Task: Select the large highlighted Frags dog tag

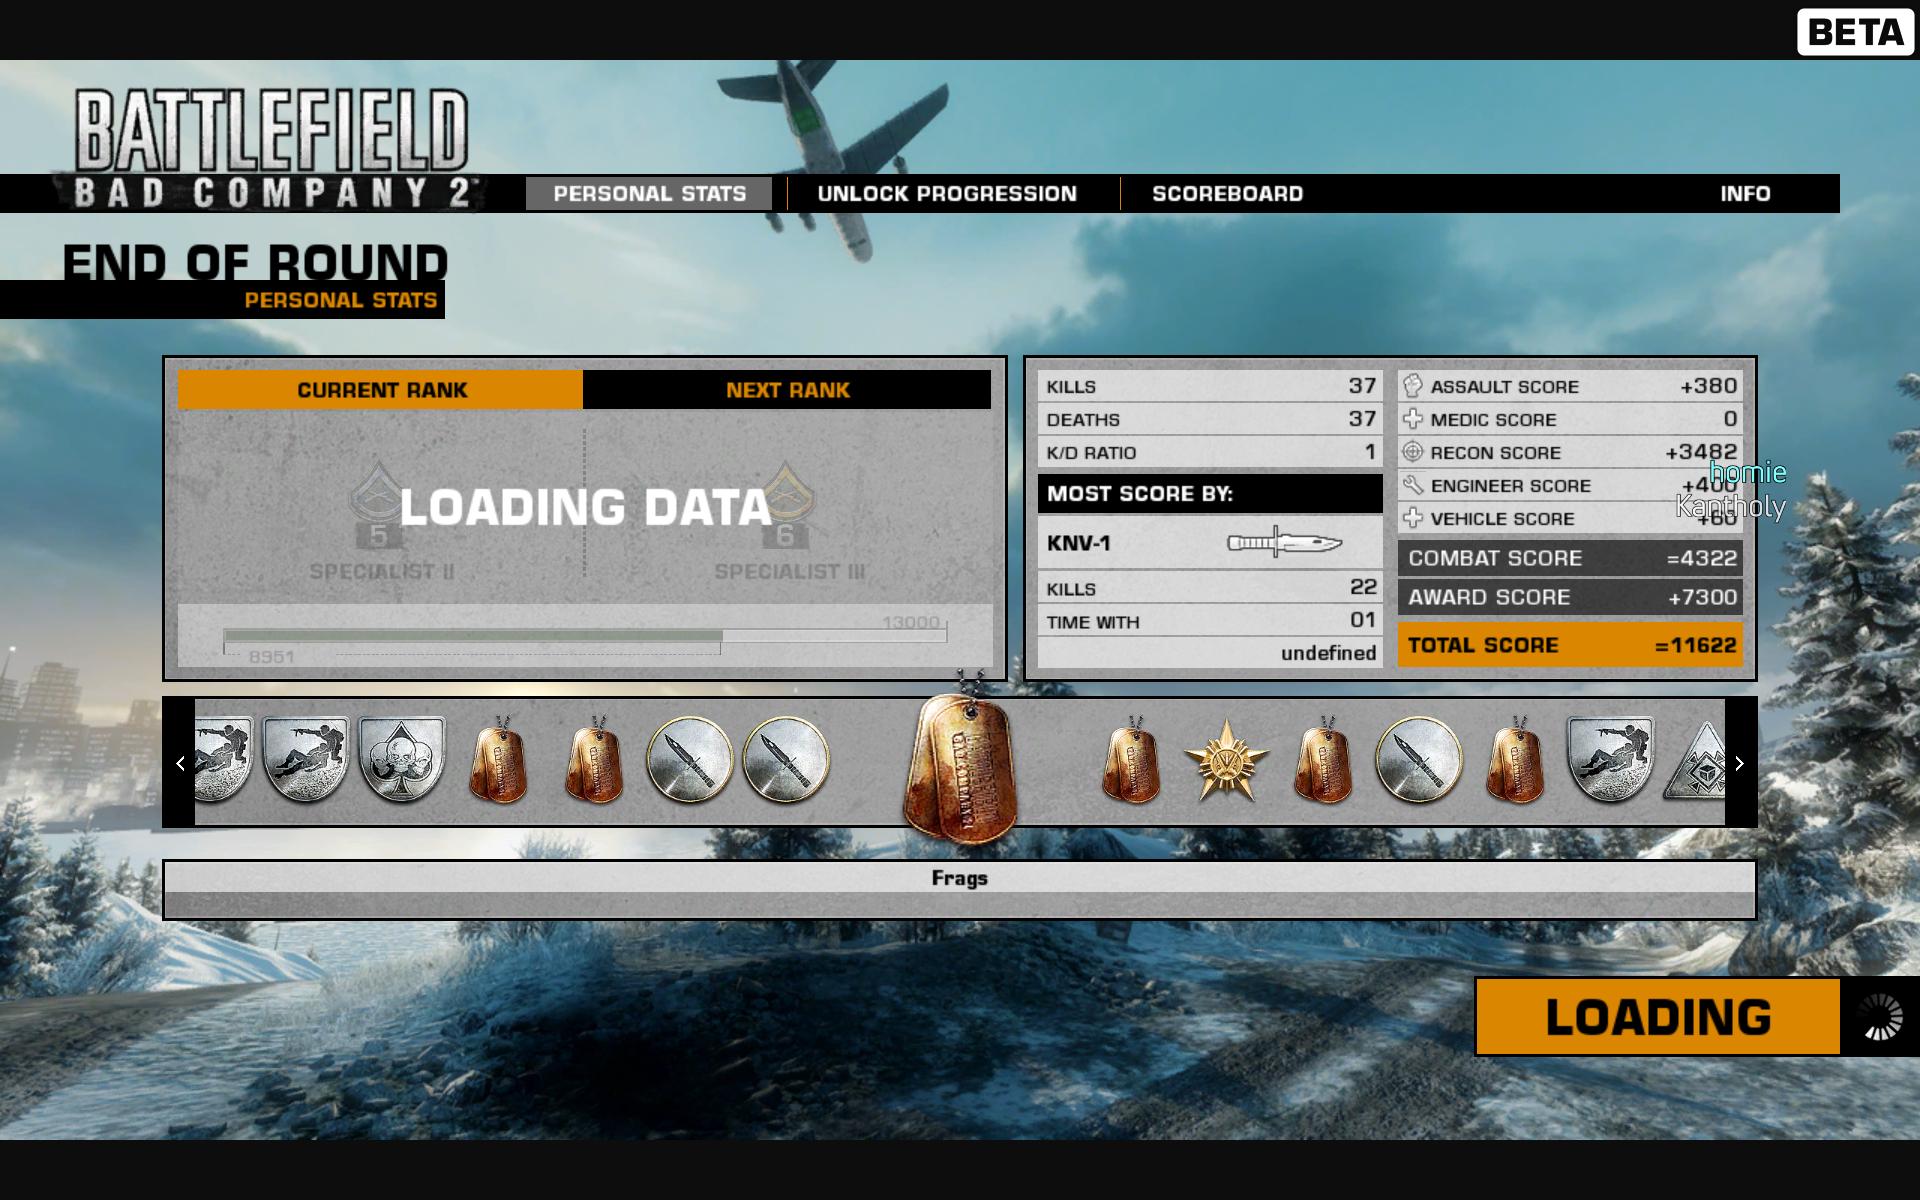Action: [x=960, y=762]
